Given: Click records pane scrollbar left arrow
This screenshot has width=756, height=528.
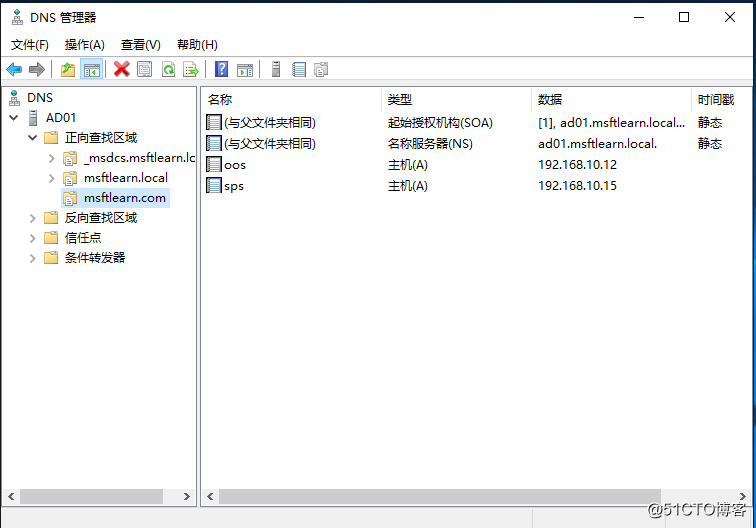Looking at the screenshot, I should pos(210,496).
